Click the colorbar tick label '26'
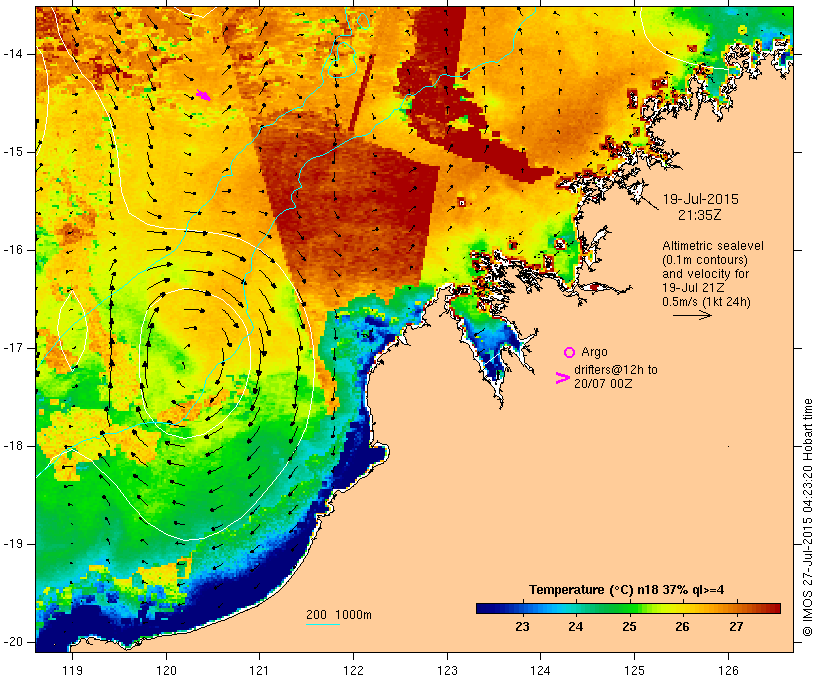This screenshot has height=680, width=820. pyautogui.click(x=682, y=627)
